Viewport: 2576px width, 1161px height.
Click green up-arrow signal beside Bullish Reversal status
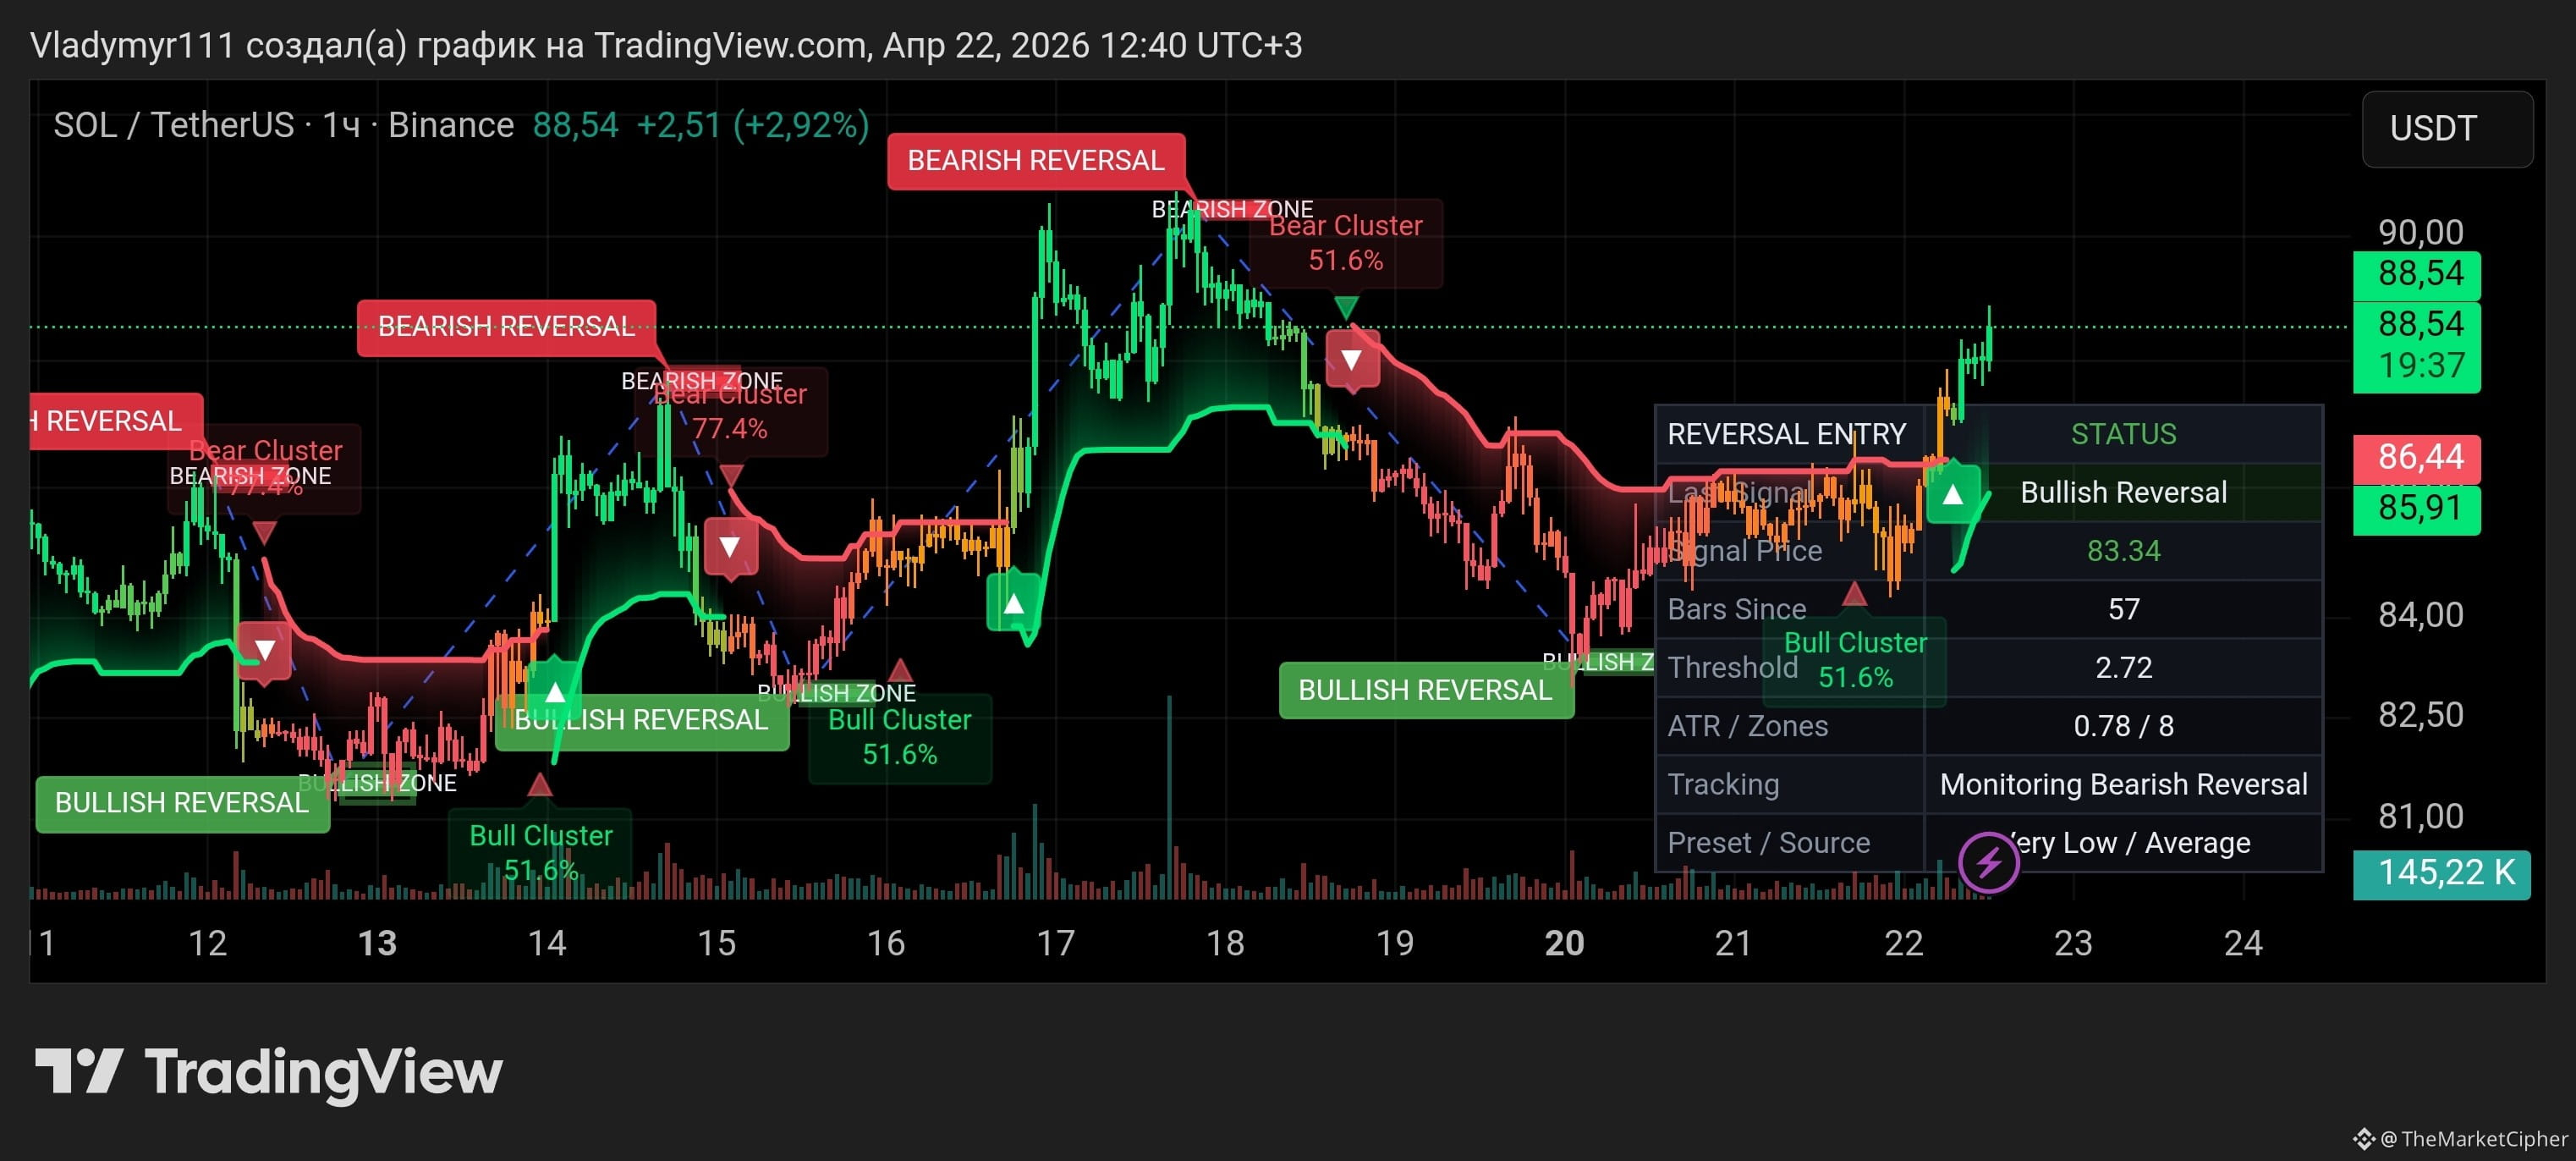(1952, 494)
